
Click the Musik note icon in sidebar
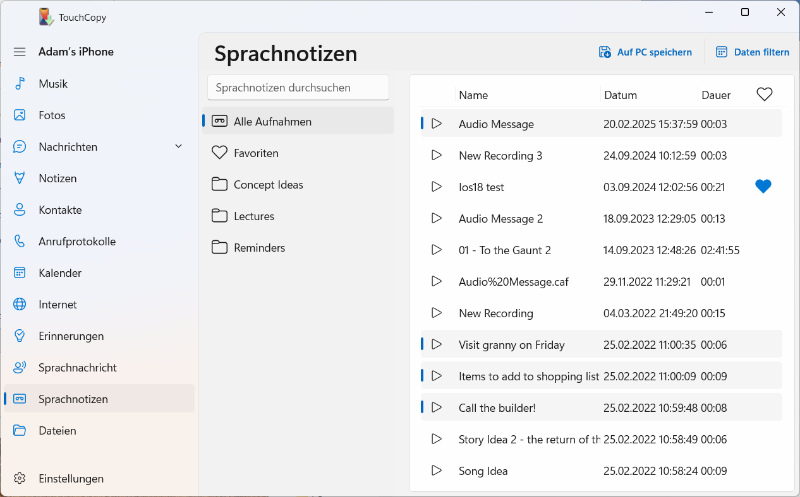(19, 84)
